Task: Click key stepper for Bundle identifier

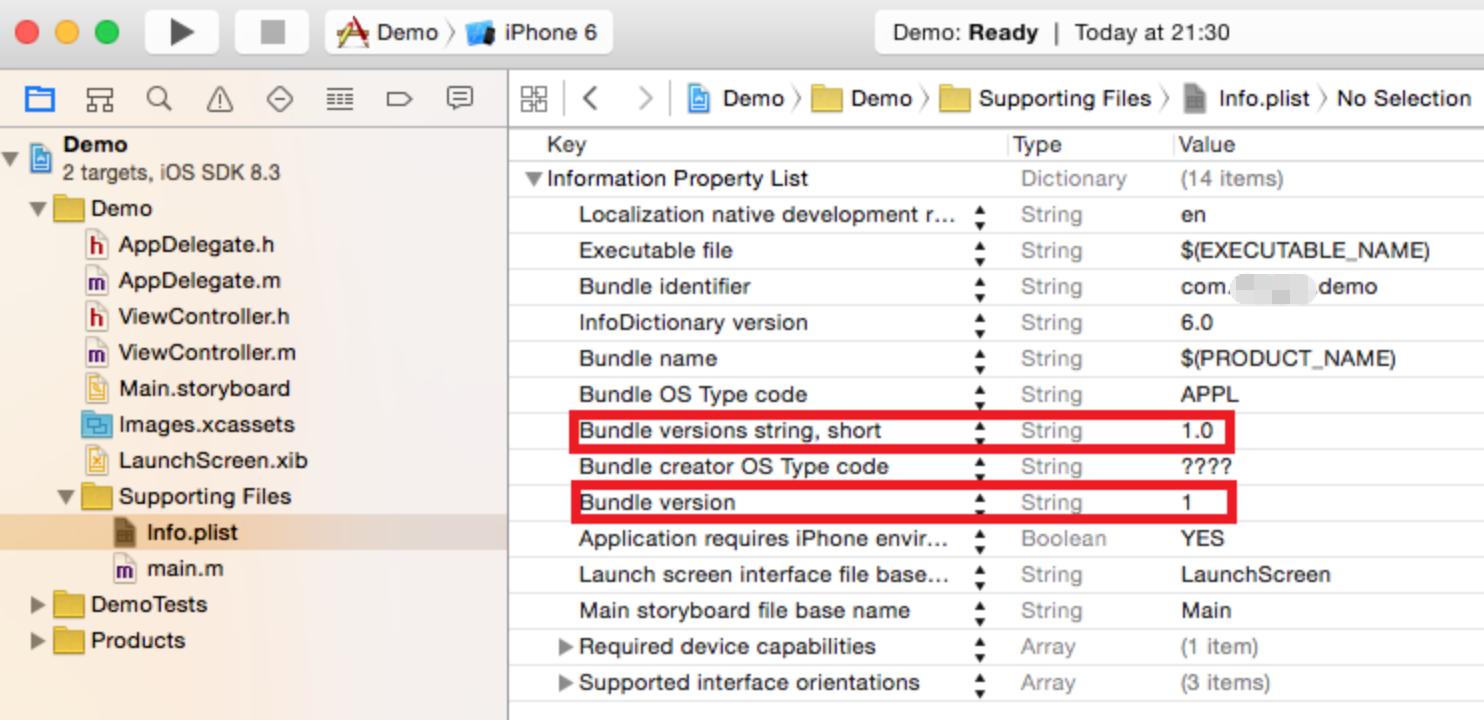Action: (980, 287)
